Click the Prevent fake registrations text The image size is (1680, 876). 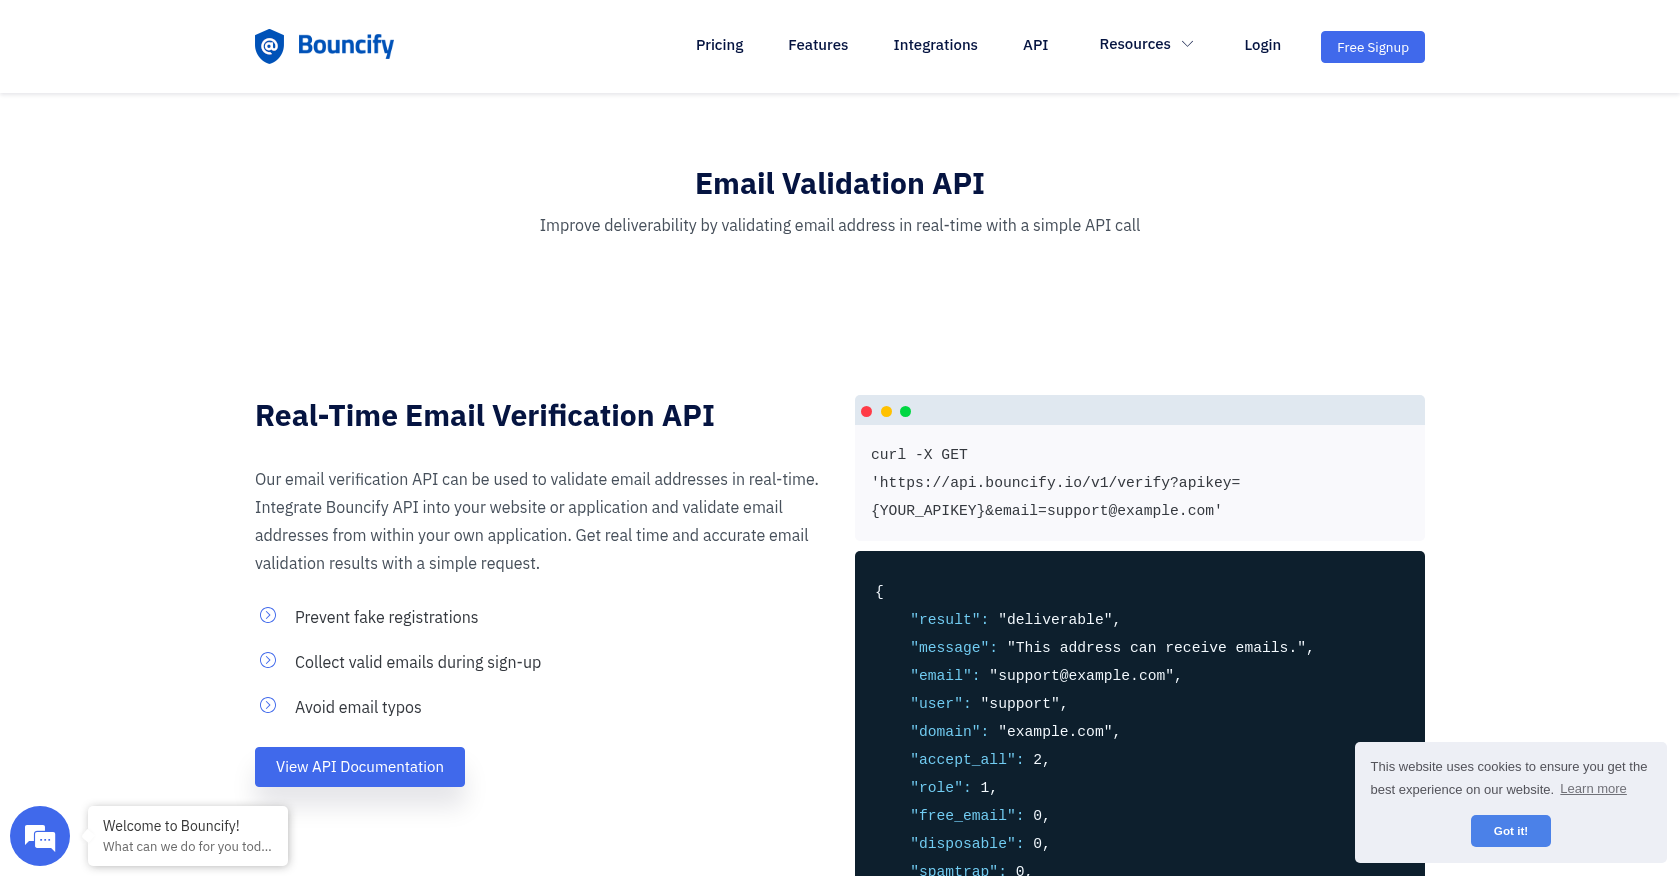(x=387, y=617)
